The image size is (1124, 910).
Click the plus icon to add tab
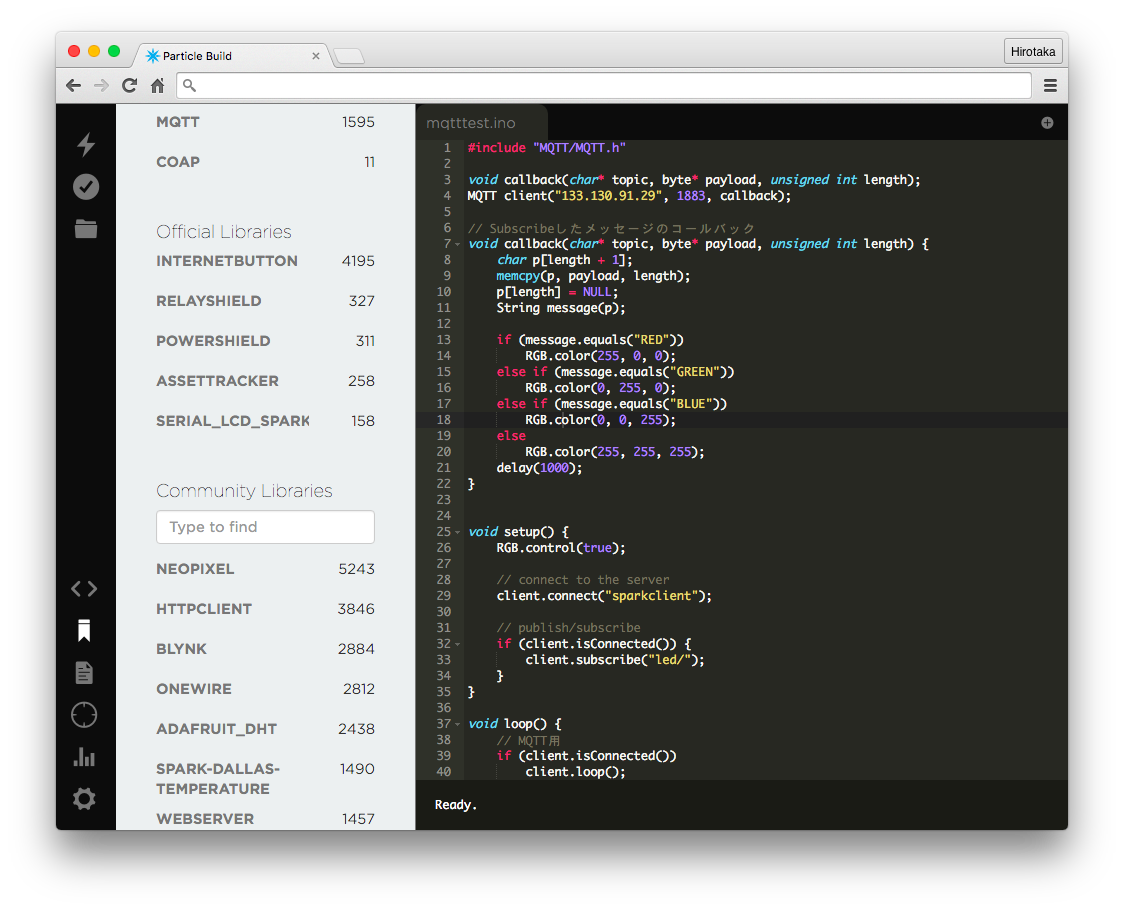pyautogui.click(x=1047, y=123)
